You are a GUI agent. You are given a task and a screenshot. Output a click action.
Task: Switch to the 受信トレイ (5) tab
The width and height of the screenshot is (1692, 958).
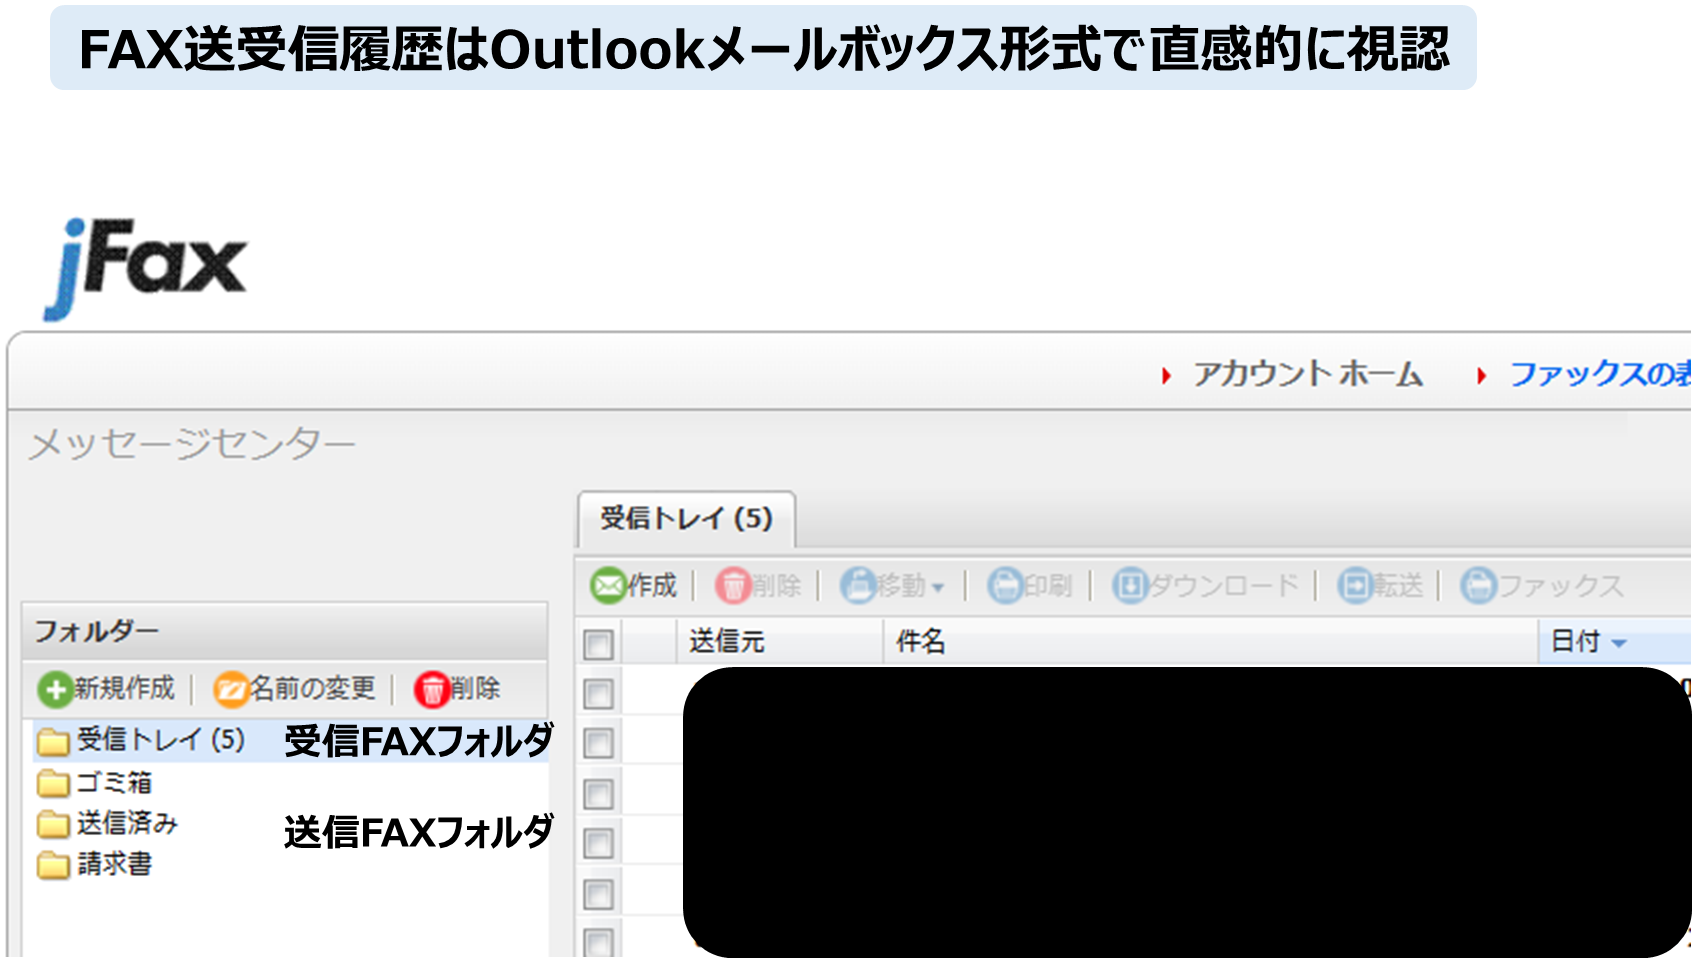coord(683,519)
